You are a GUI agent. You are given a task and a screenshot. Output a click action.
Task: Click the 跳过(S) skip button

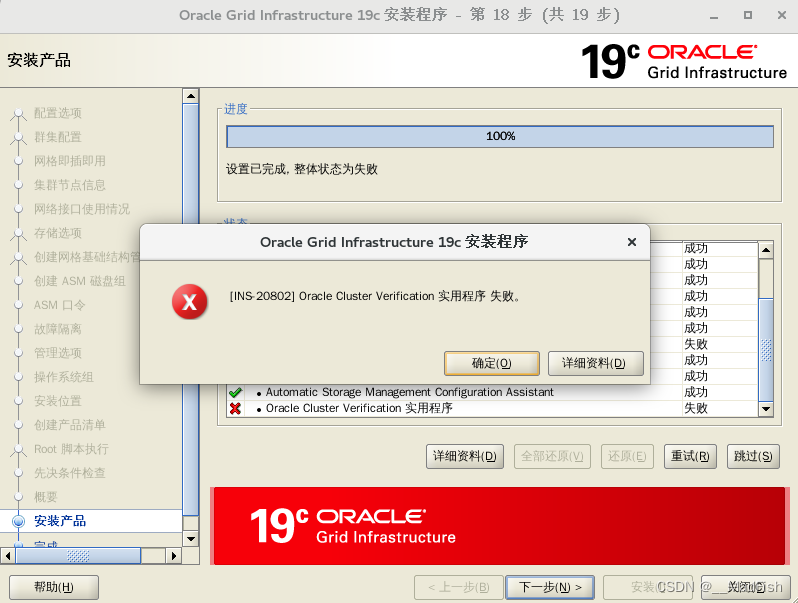(753, 456)
